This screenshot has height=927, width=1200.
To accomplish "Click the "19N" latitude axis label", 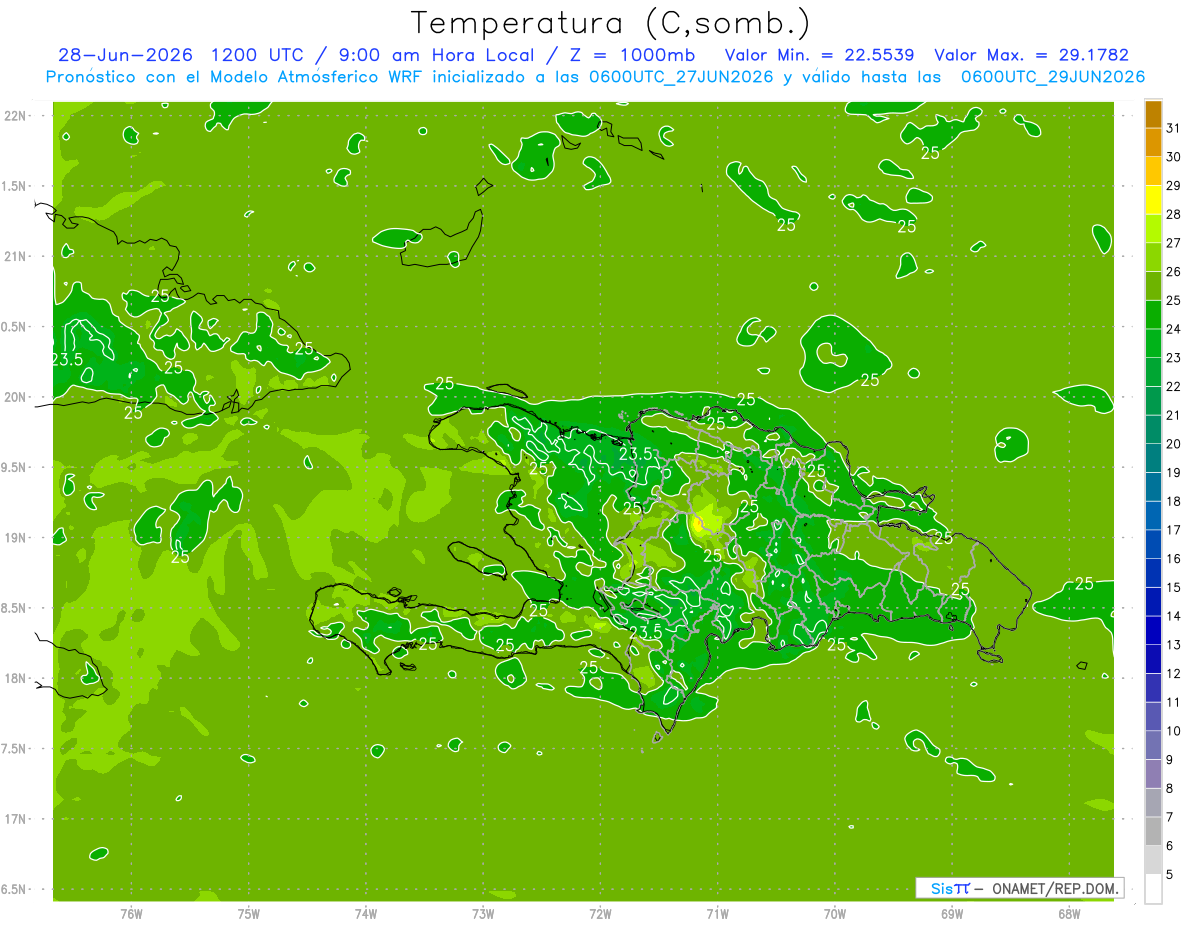I will click(x=15, y=538).
